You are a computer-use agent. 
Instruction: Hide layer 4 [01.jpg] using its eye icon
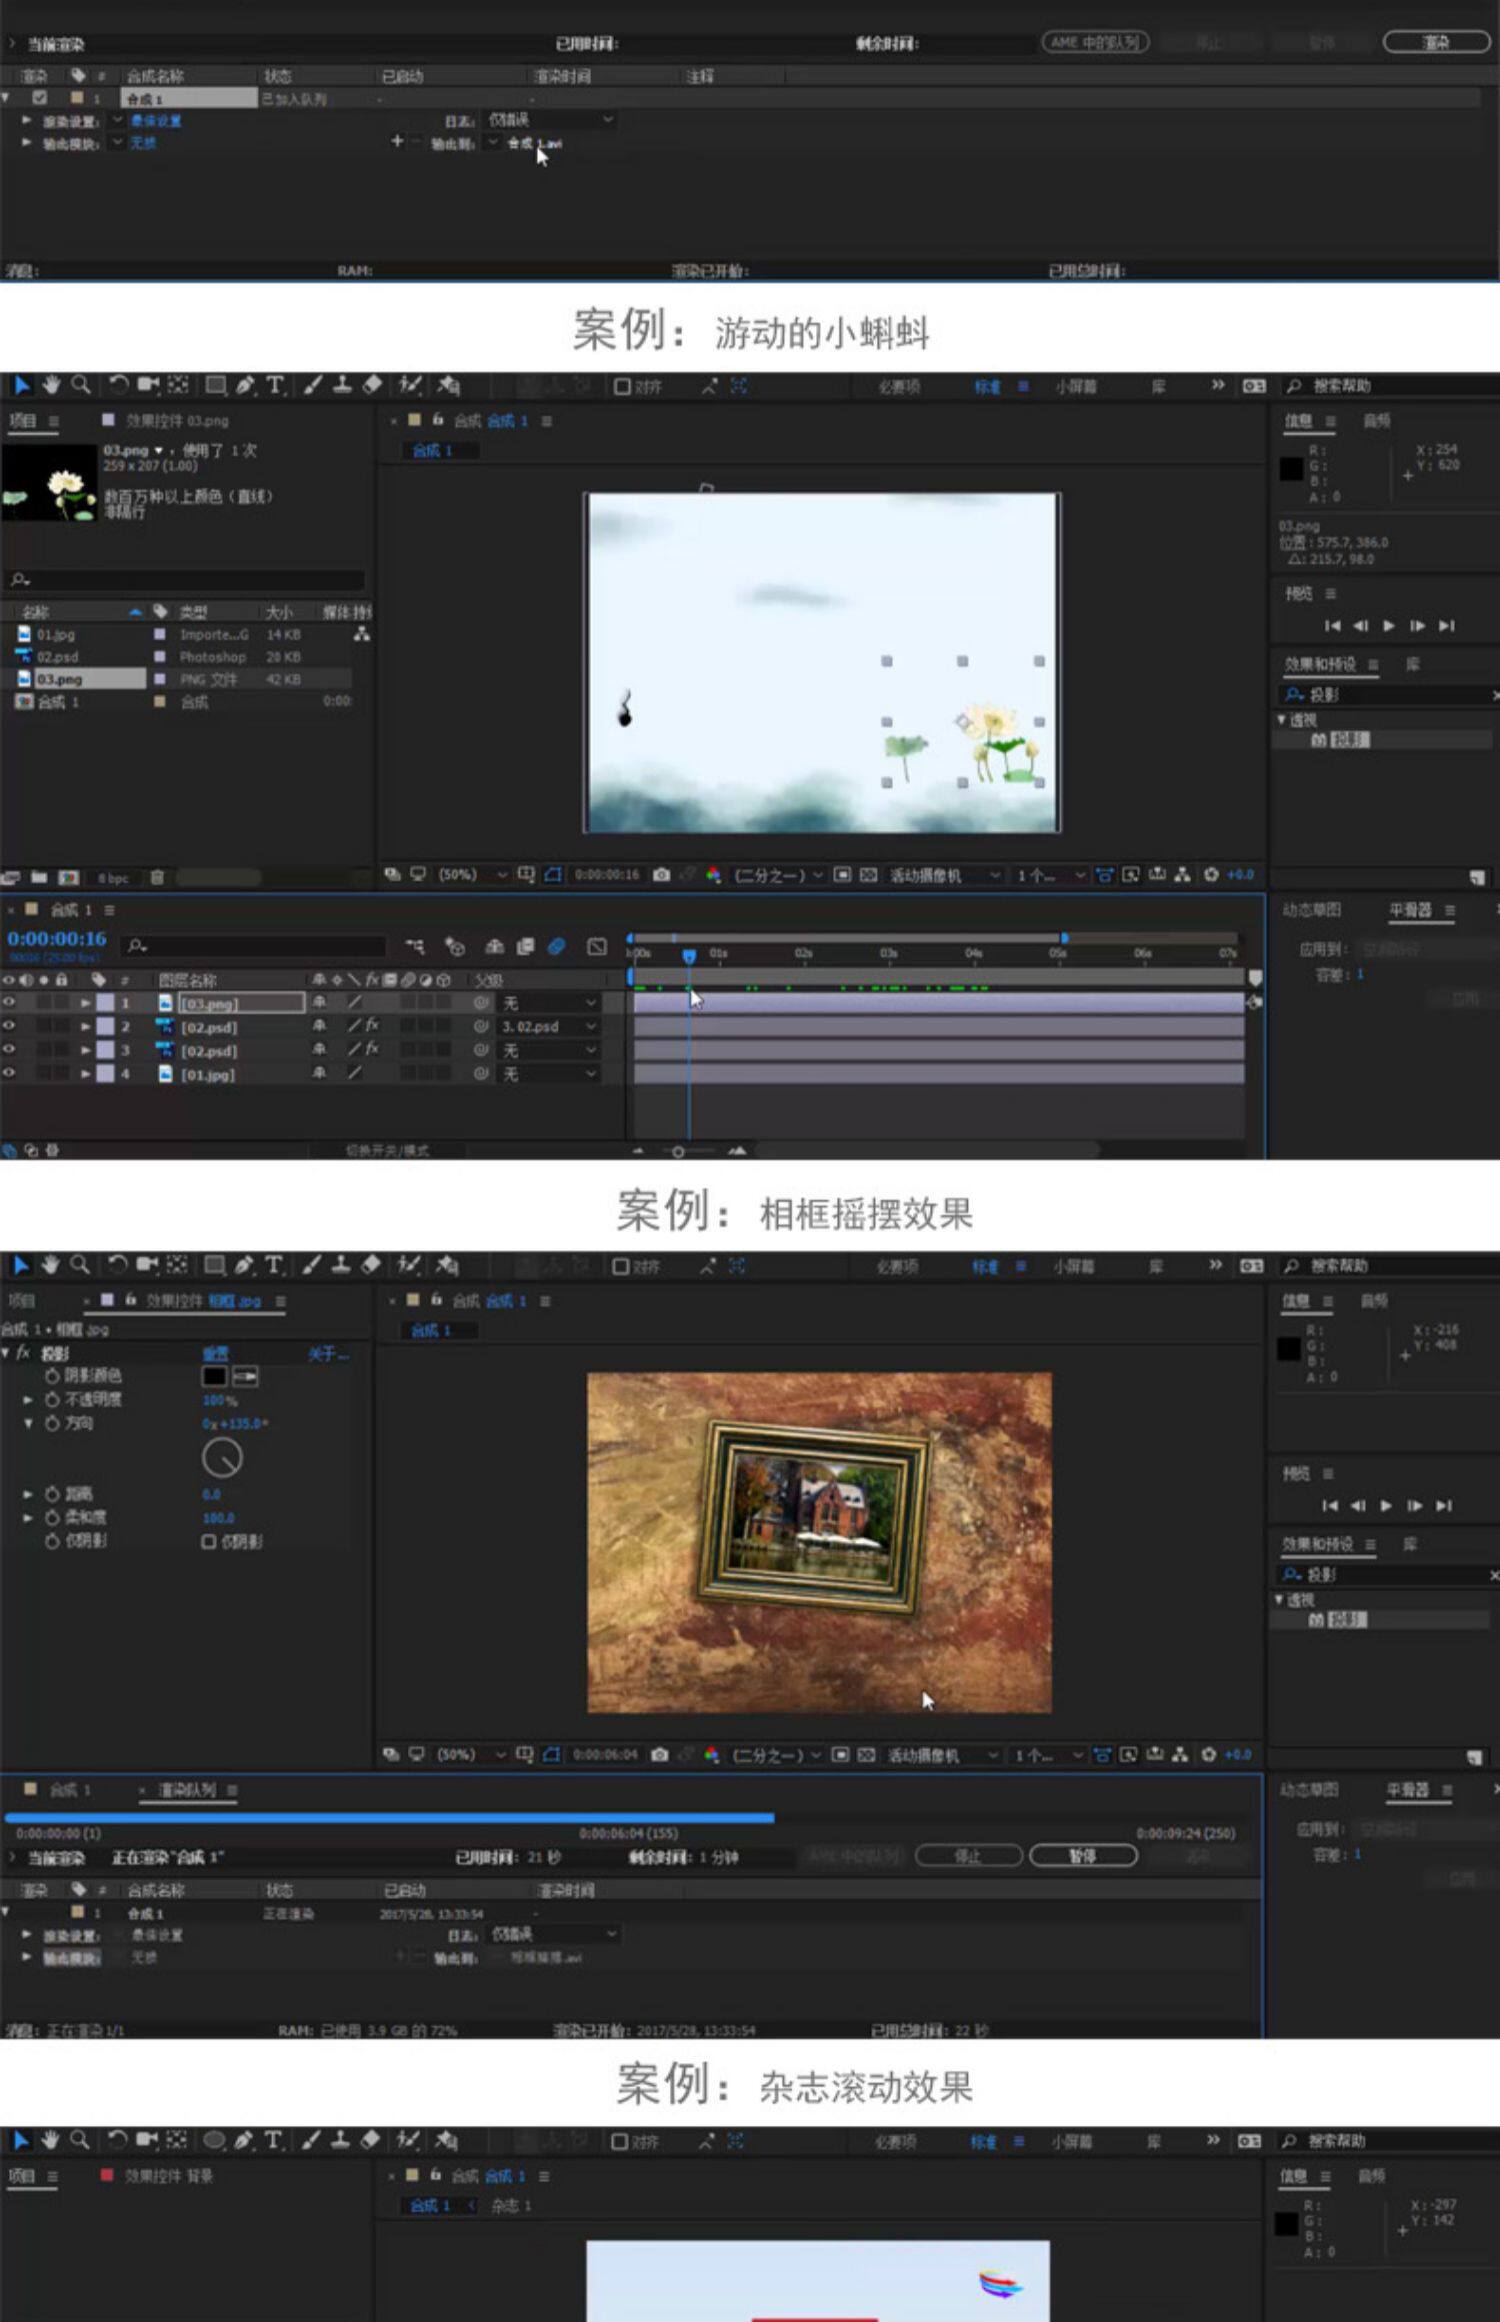pyautogui.click(x=9, y=1074)
